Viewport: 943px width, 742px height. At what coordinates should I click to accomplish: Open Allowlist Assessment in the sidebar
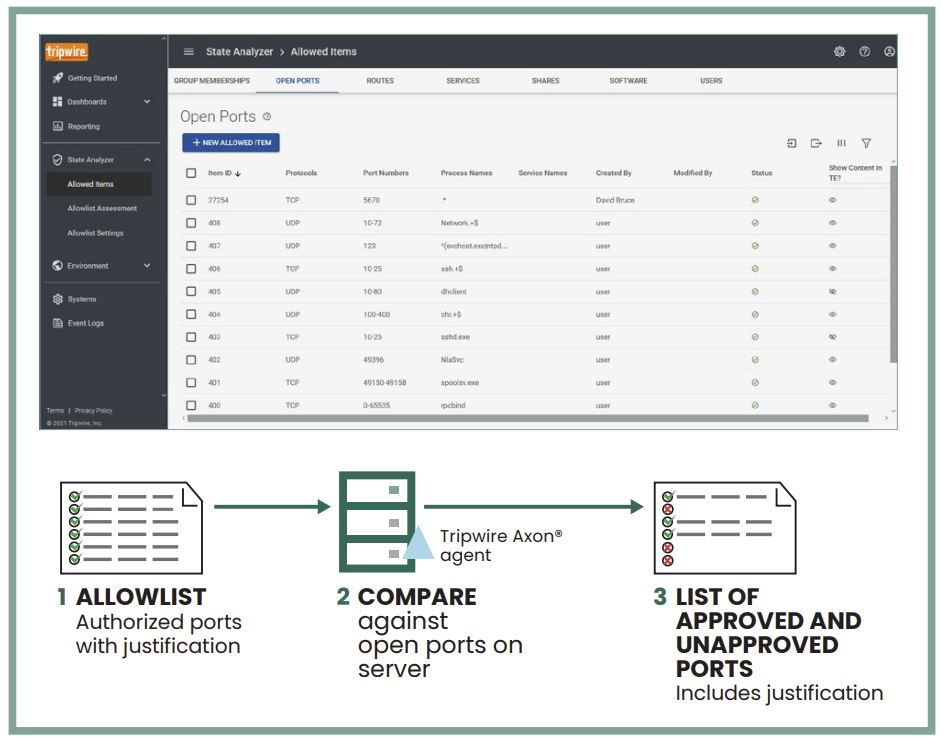click(x=102, y=209)
